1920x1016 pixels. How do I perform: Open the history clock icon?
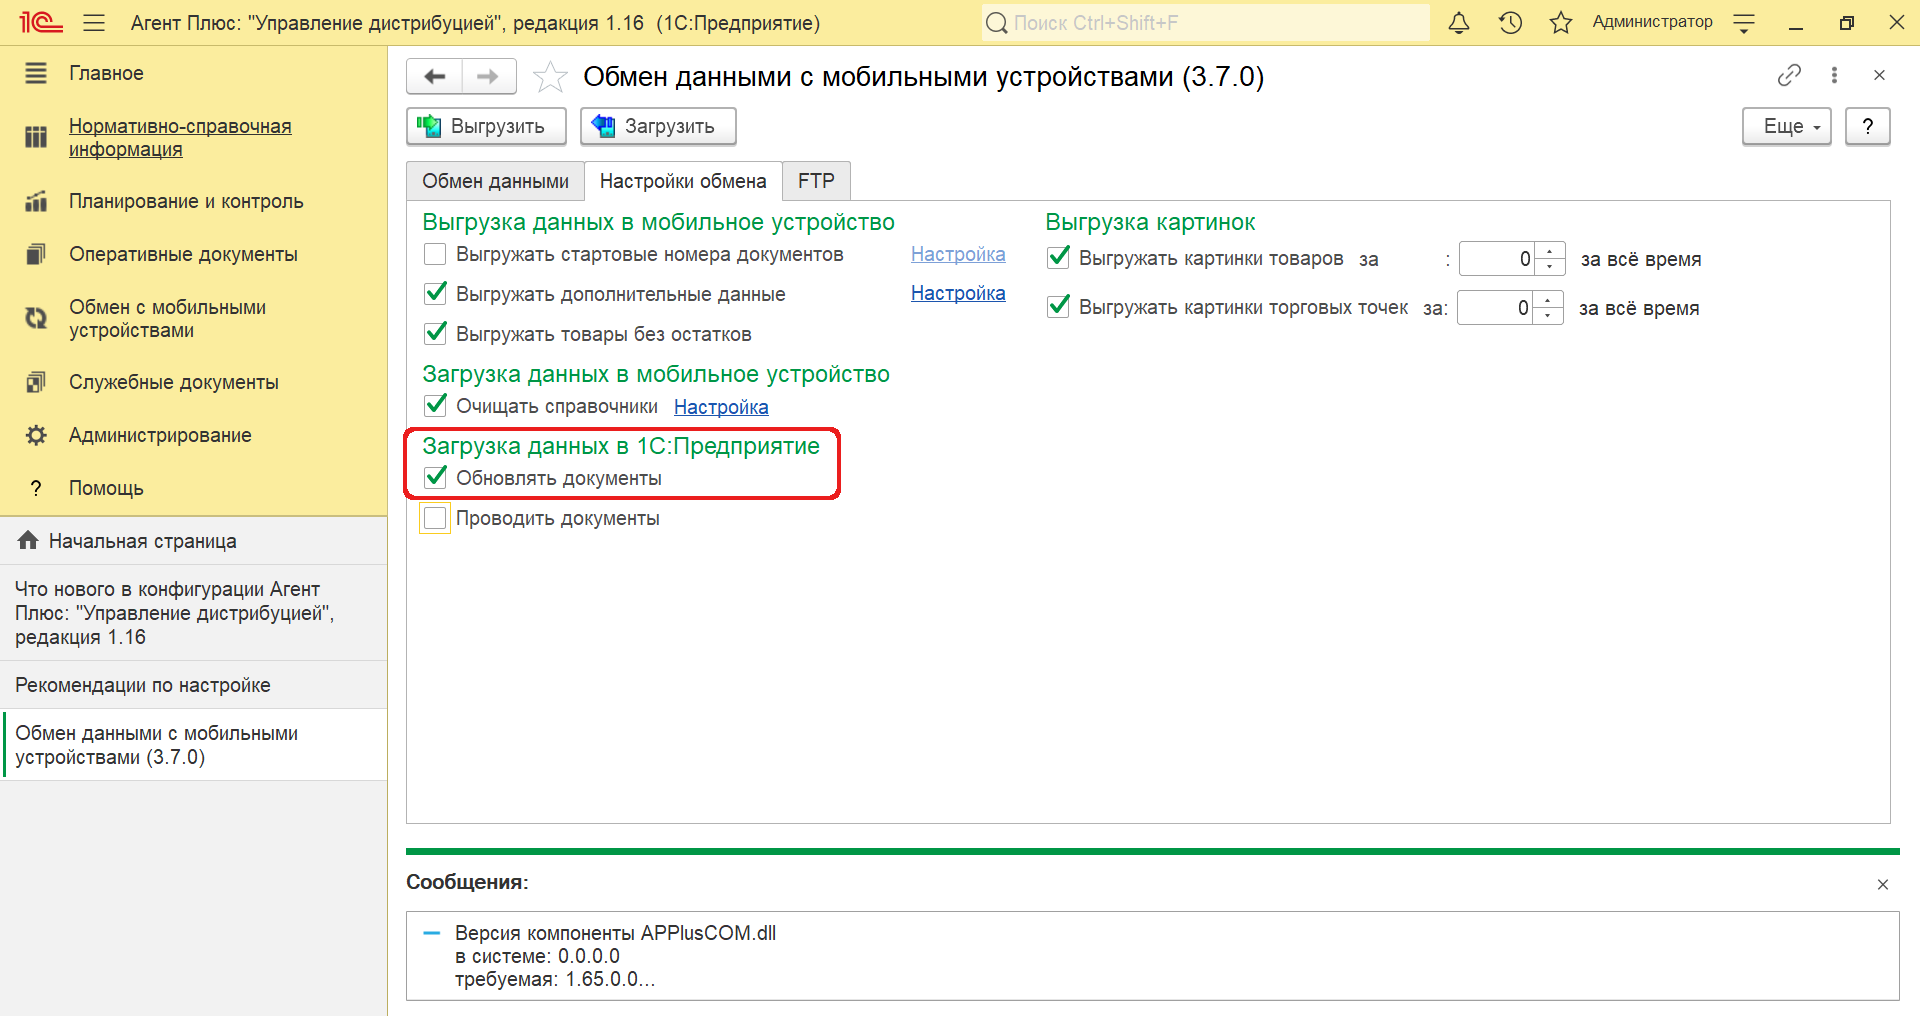click(x=1510, y=22)
